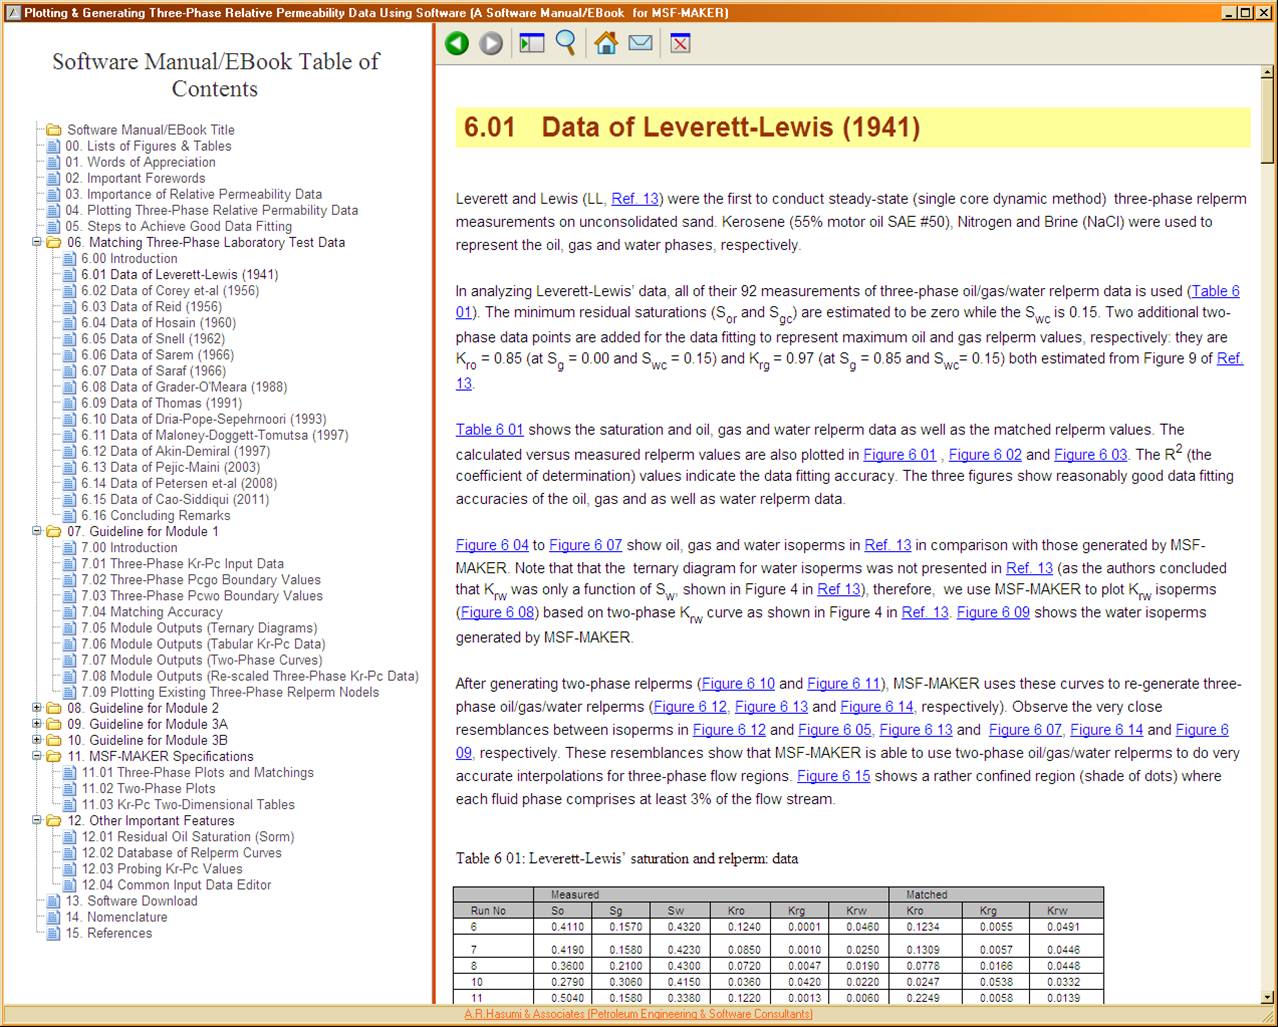1278x1027 pixels.
Task: Click the Software Manual/EBook Title folder icon
Action: (54, 130)
